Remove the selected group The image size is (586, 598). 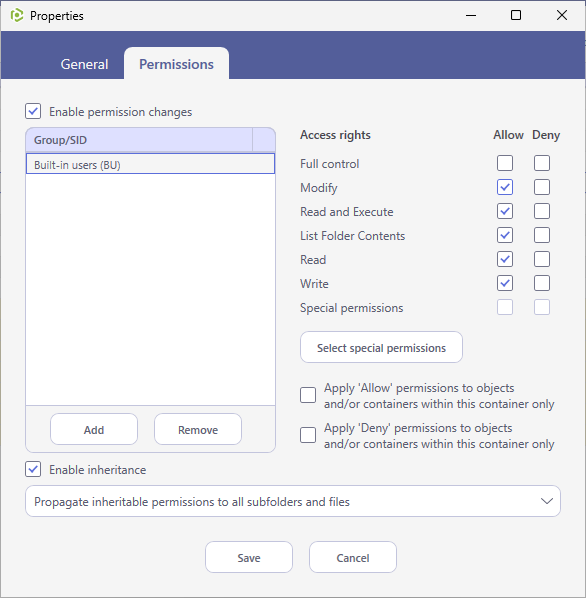(198, 429)
